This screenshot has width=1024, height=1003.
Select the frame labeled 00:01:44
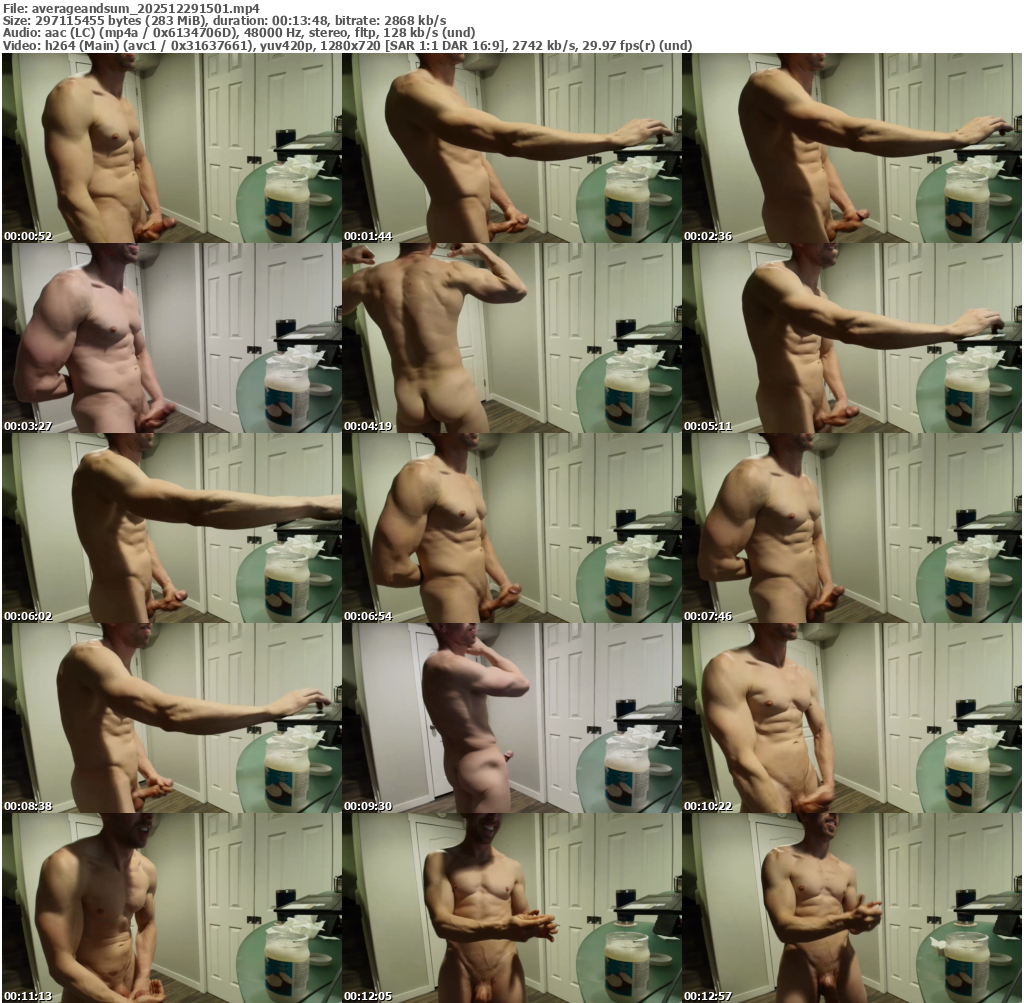tap(511, 148)
